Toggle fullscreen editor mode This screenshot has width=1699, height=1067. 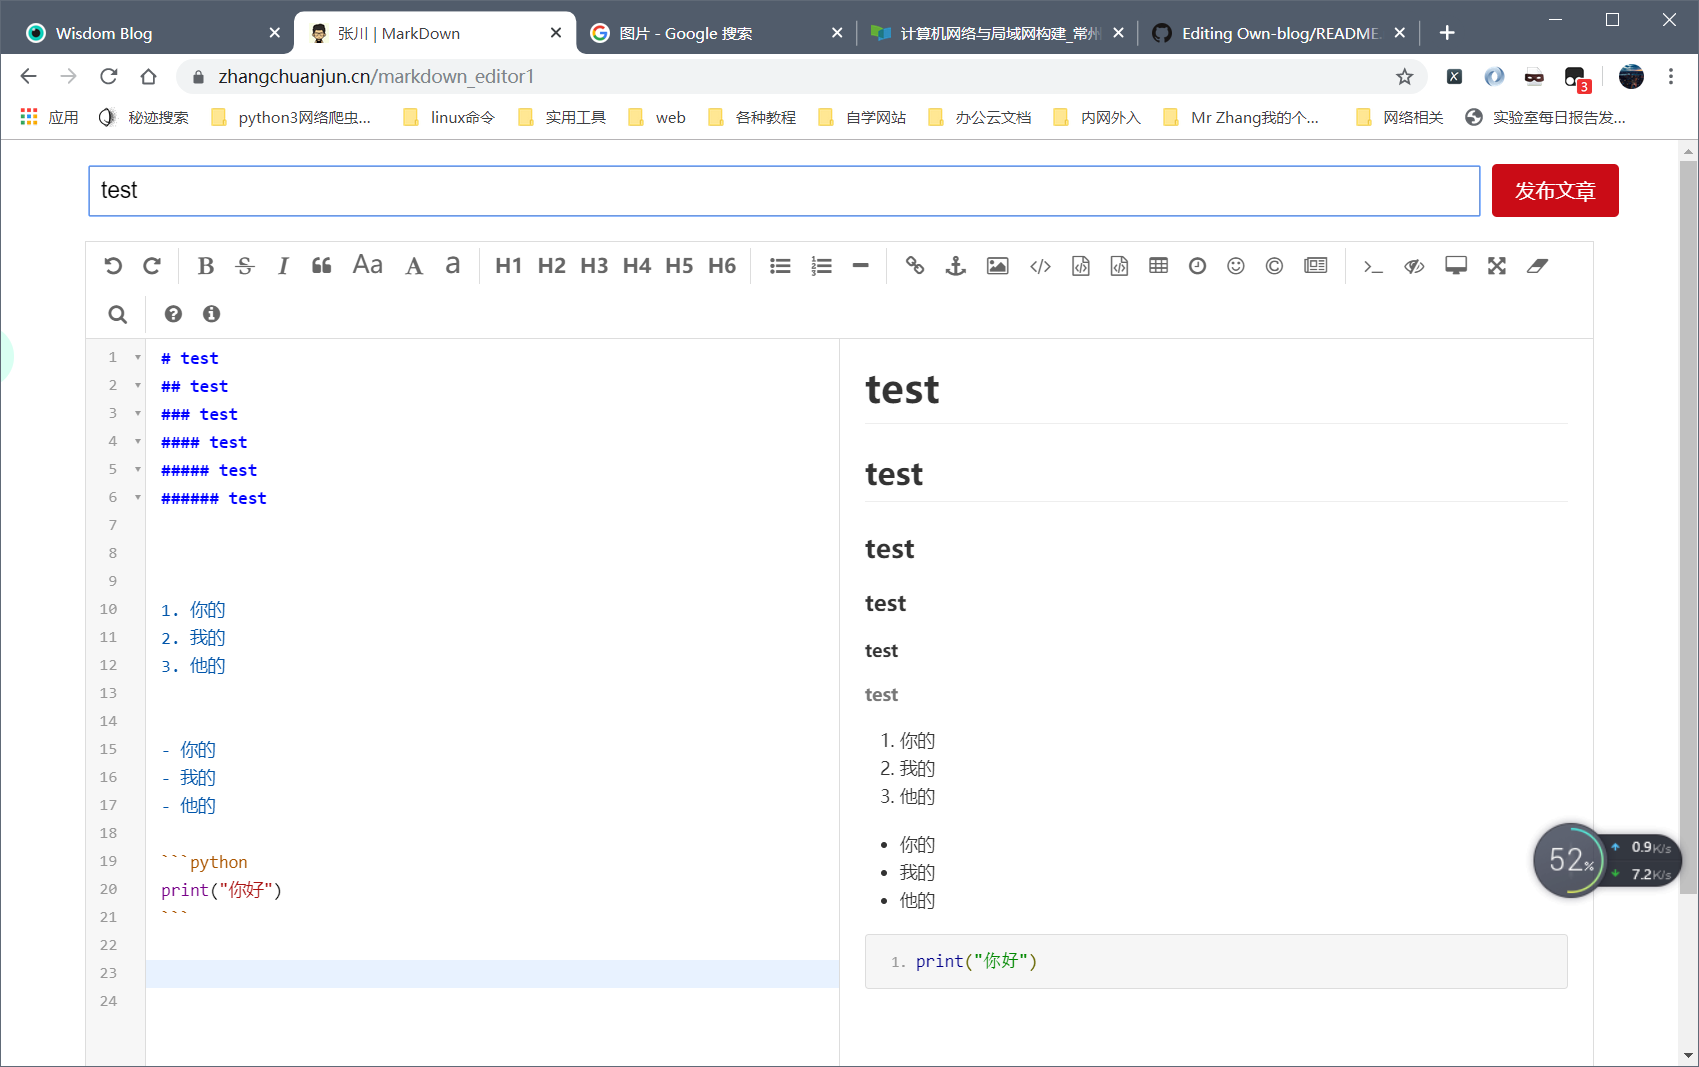coord(1497,266)
